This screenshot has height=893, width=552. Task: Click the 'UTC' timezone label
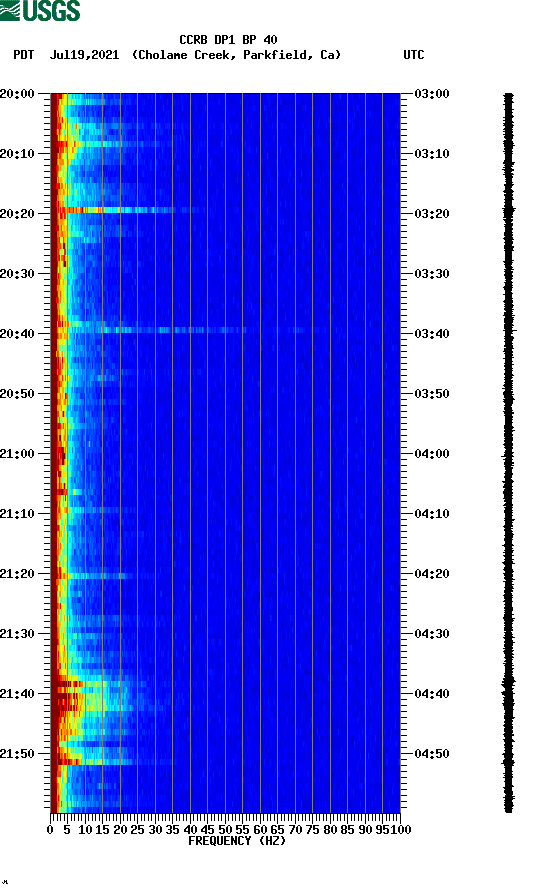tap(414, 55)
